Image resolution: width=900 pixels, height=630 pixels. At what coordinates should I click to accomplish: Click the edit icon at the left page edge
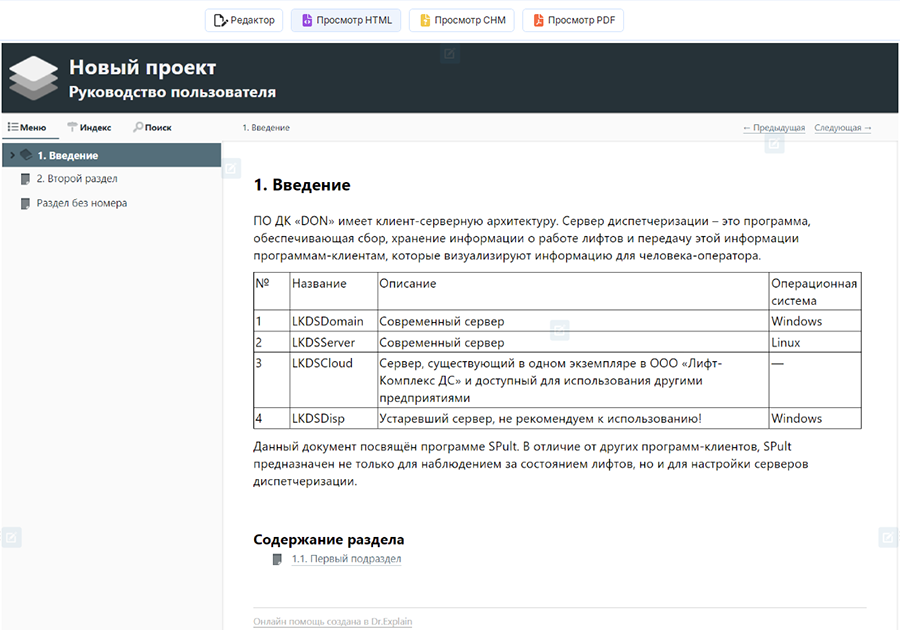click(11, 538)
